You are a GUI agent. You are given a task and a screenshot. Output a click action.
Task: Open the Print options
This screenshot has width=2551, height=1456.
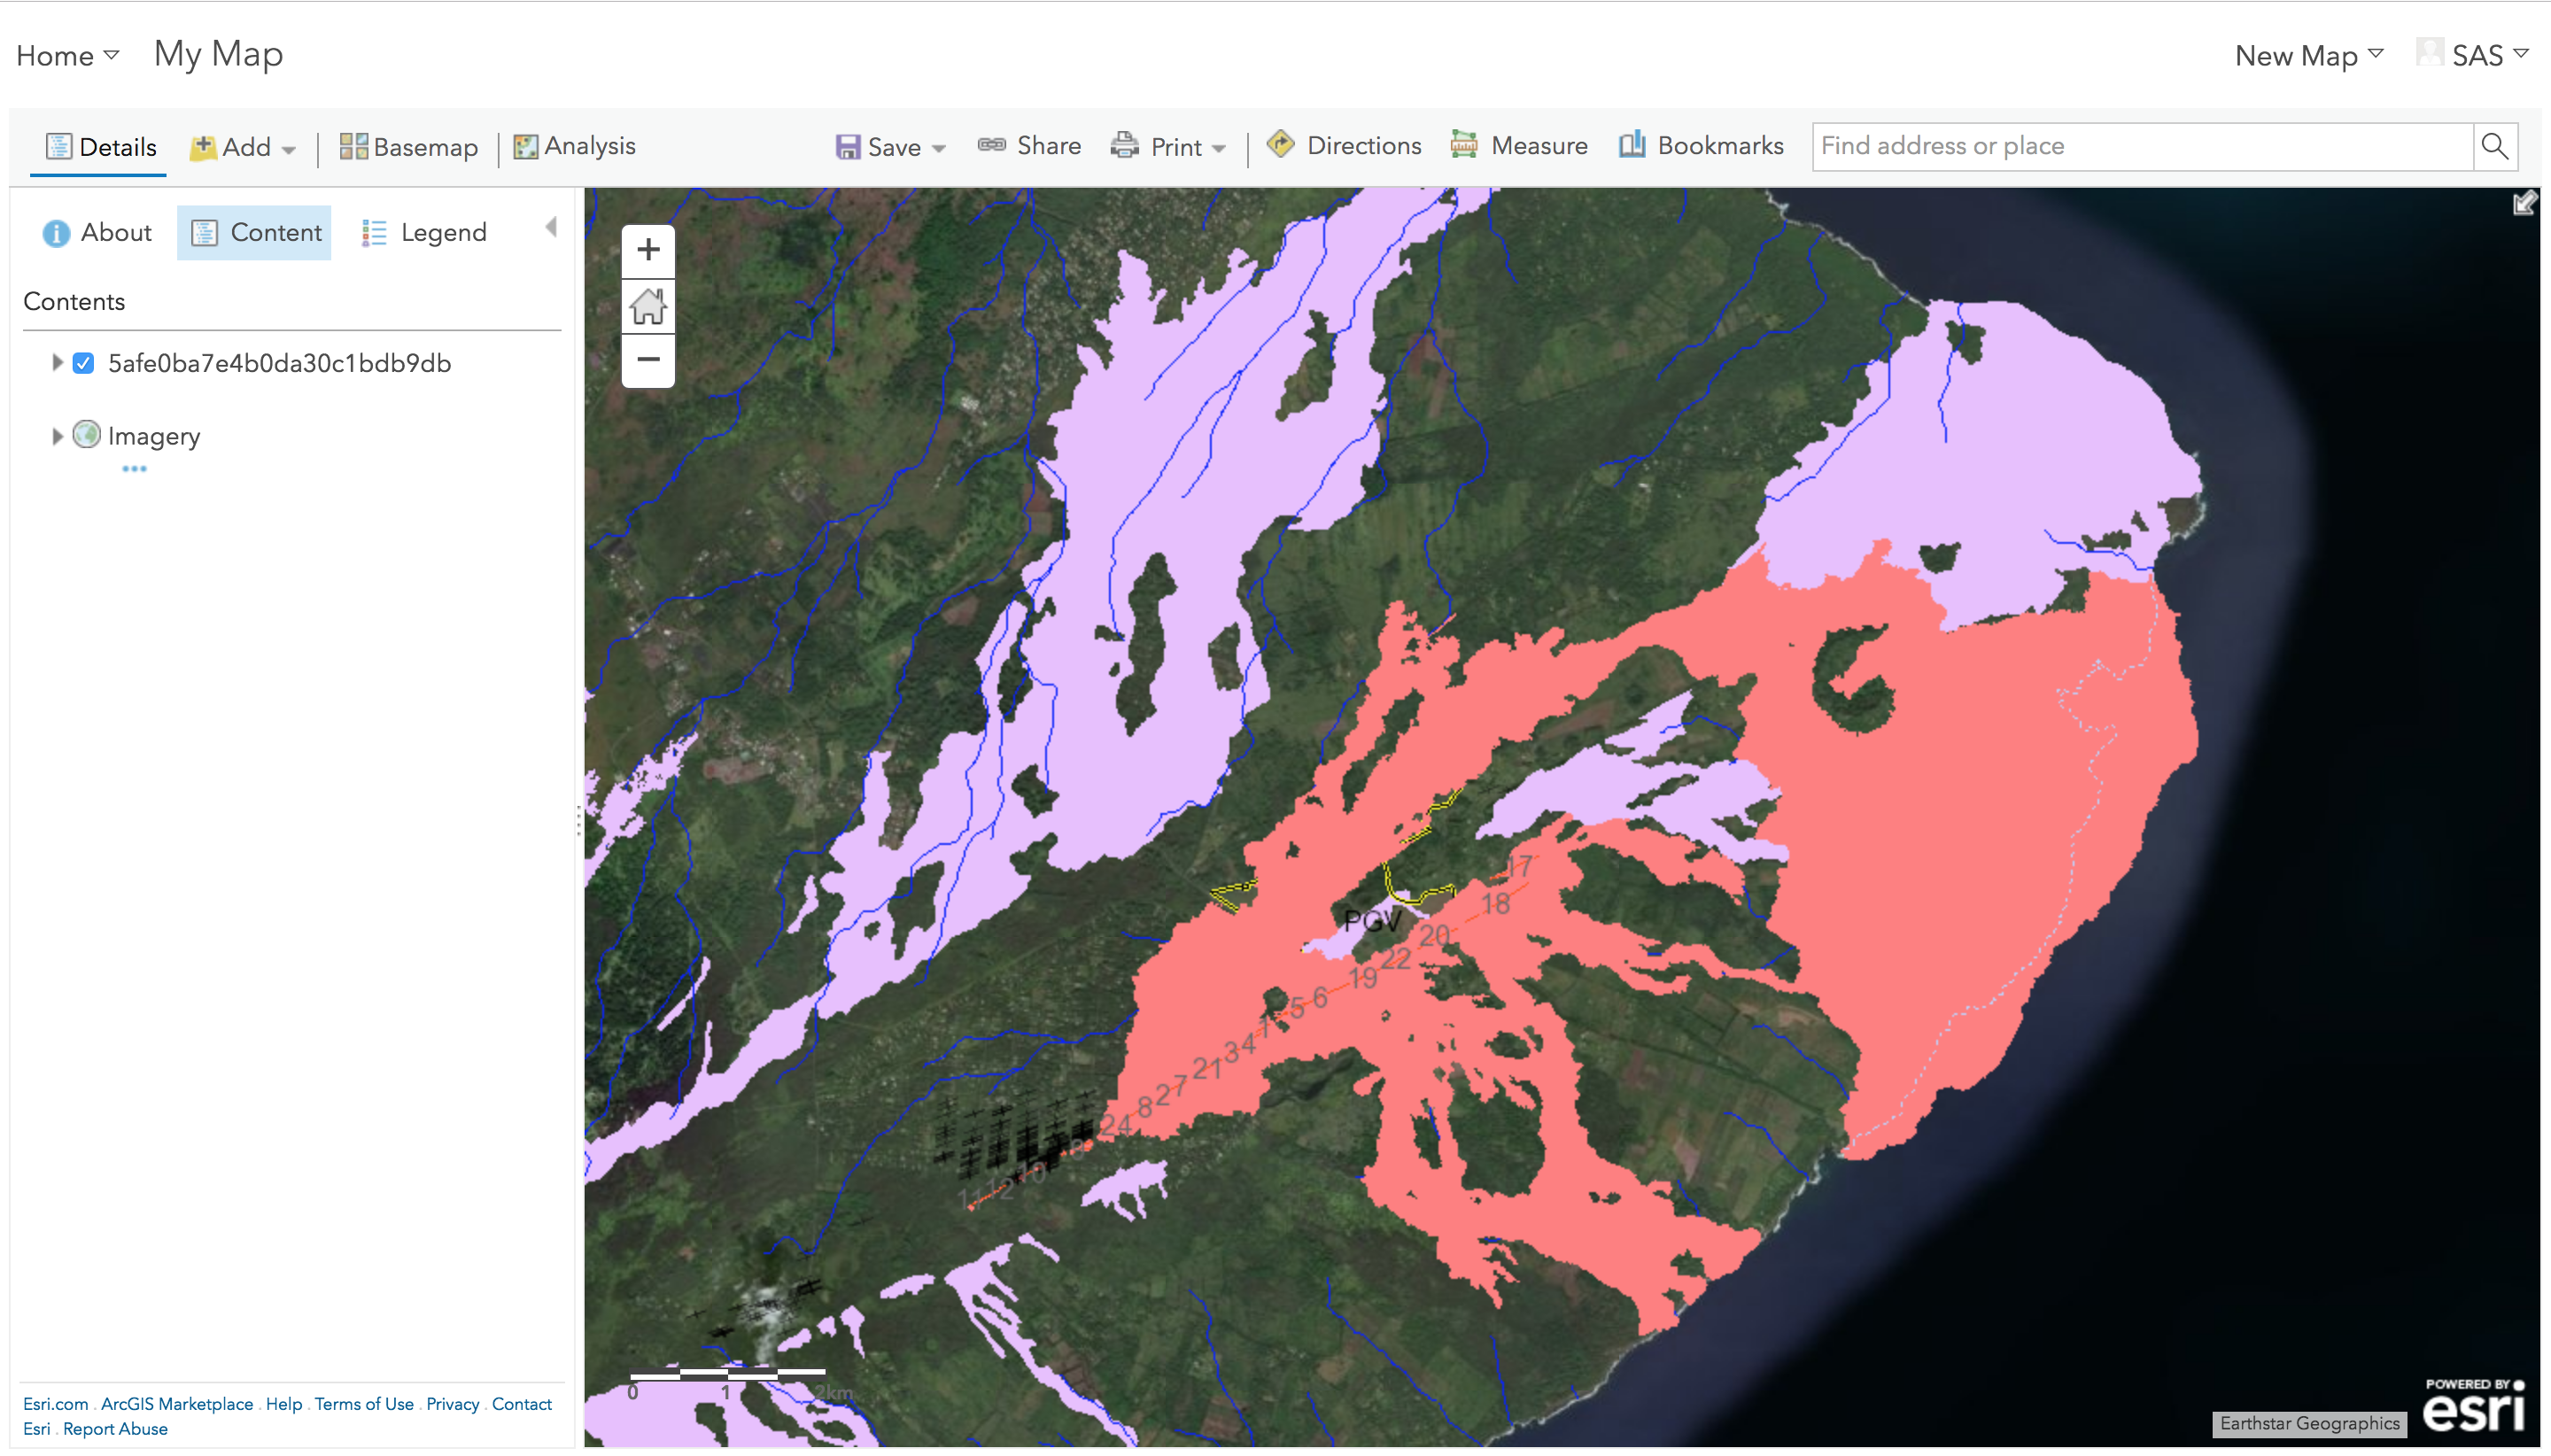tap(1167, 146)
